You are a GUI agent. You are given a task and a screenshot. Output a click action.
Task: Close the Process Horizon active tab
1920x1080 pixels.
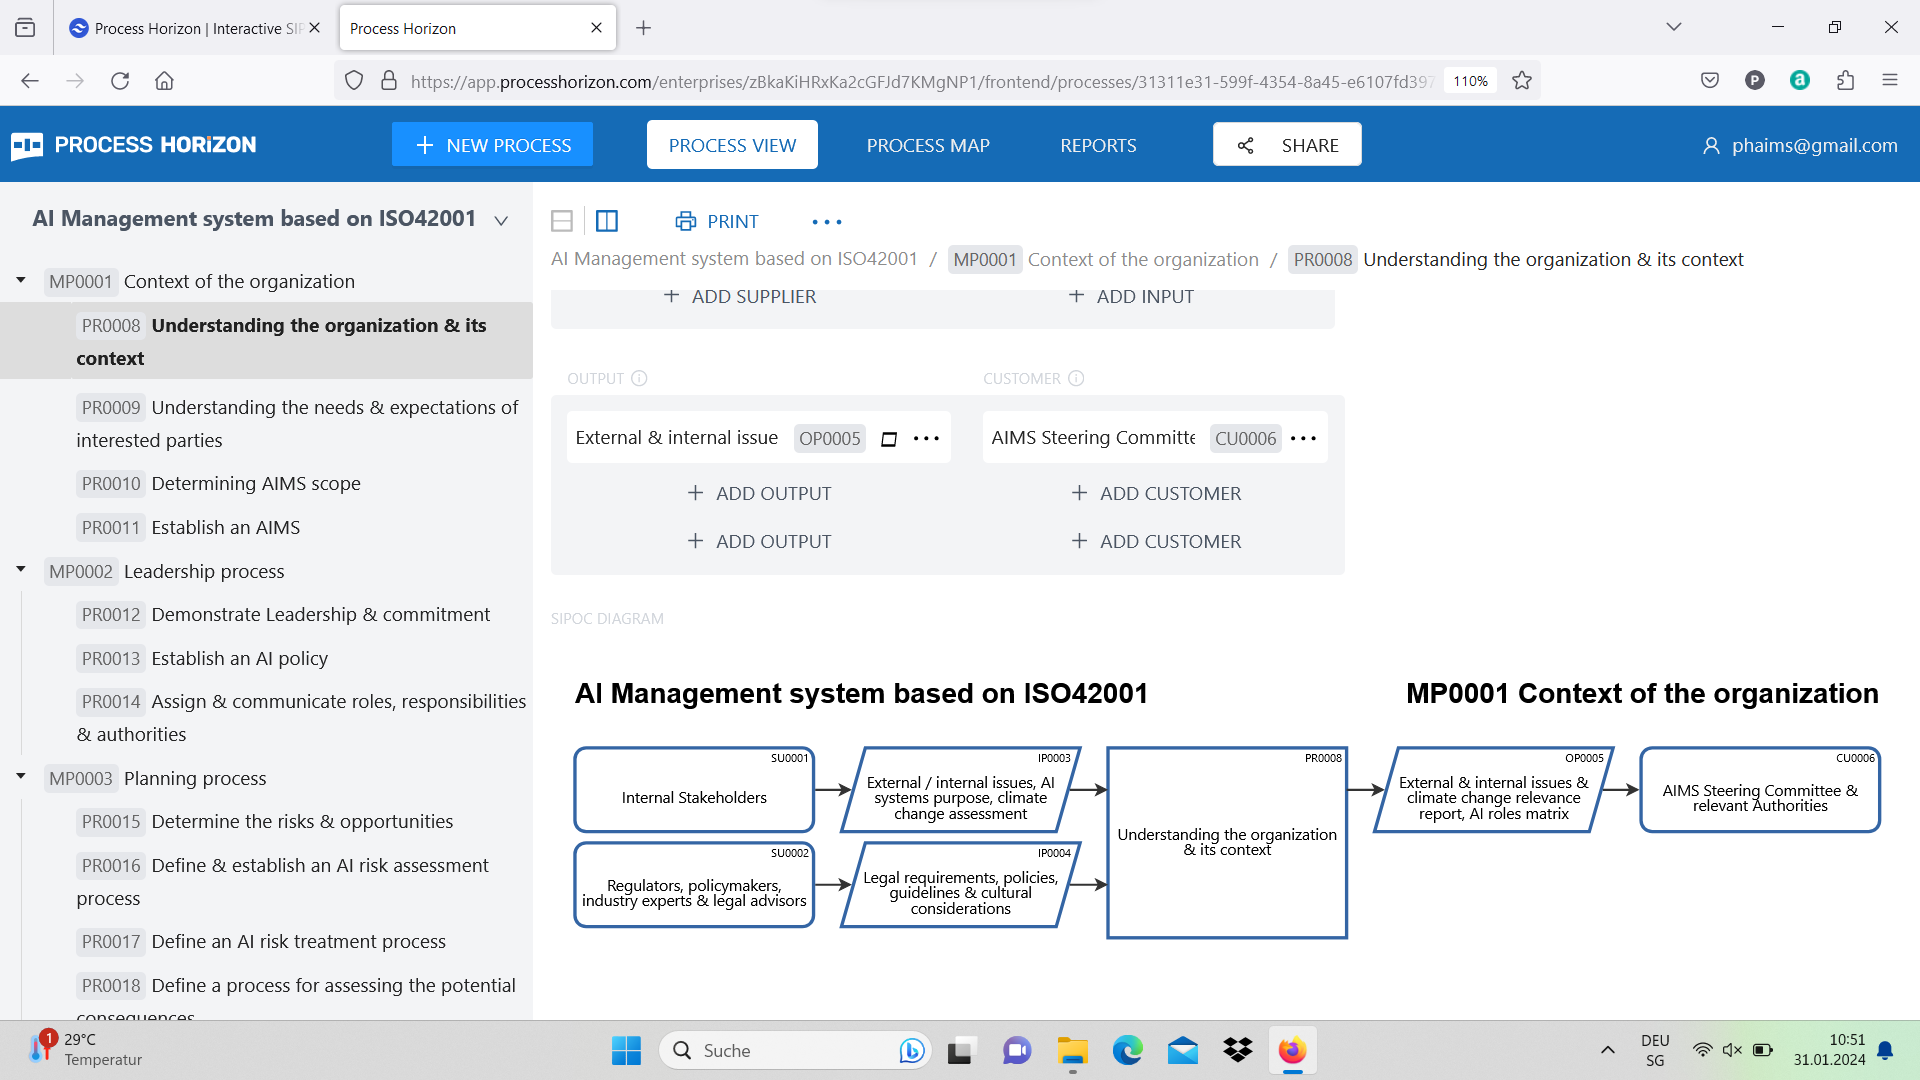[597, 28]
